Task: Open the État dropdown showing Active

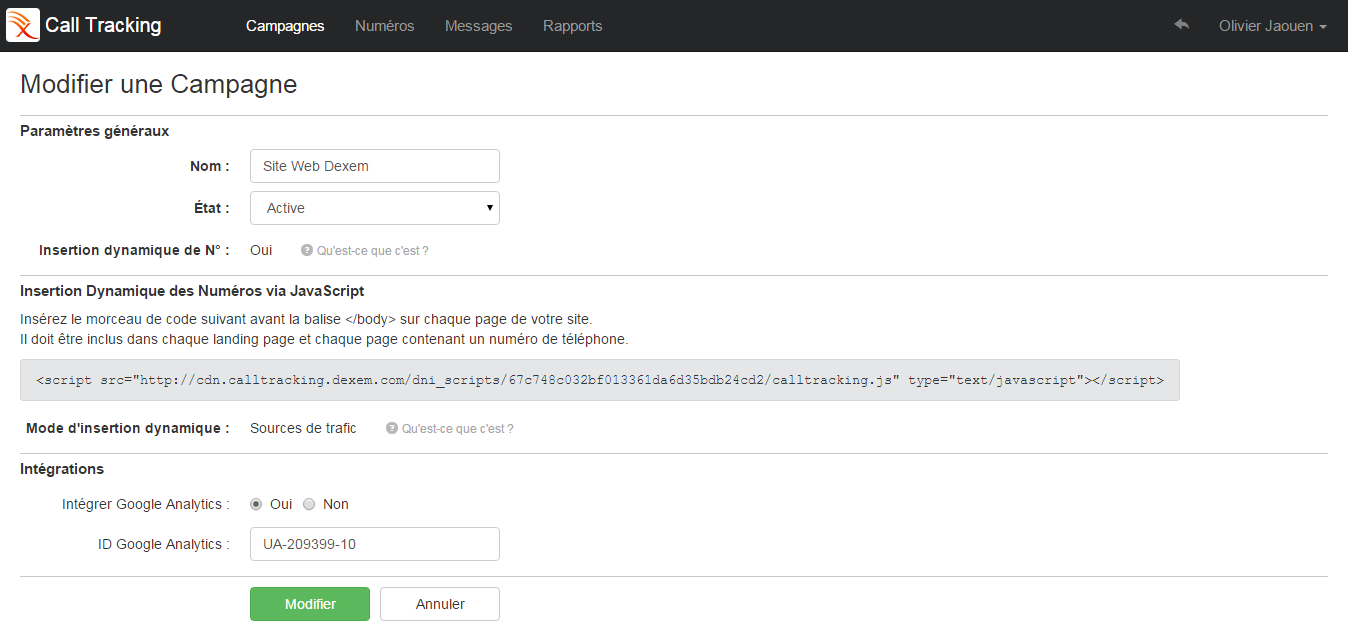Action: pos(374,207)
